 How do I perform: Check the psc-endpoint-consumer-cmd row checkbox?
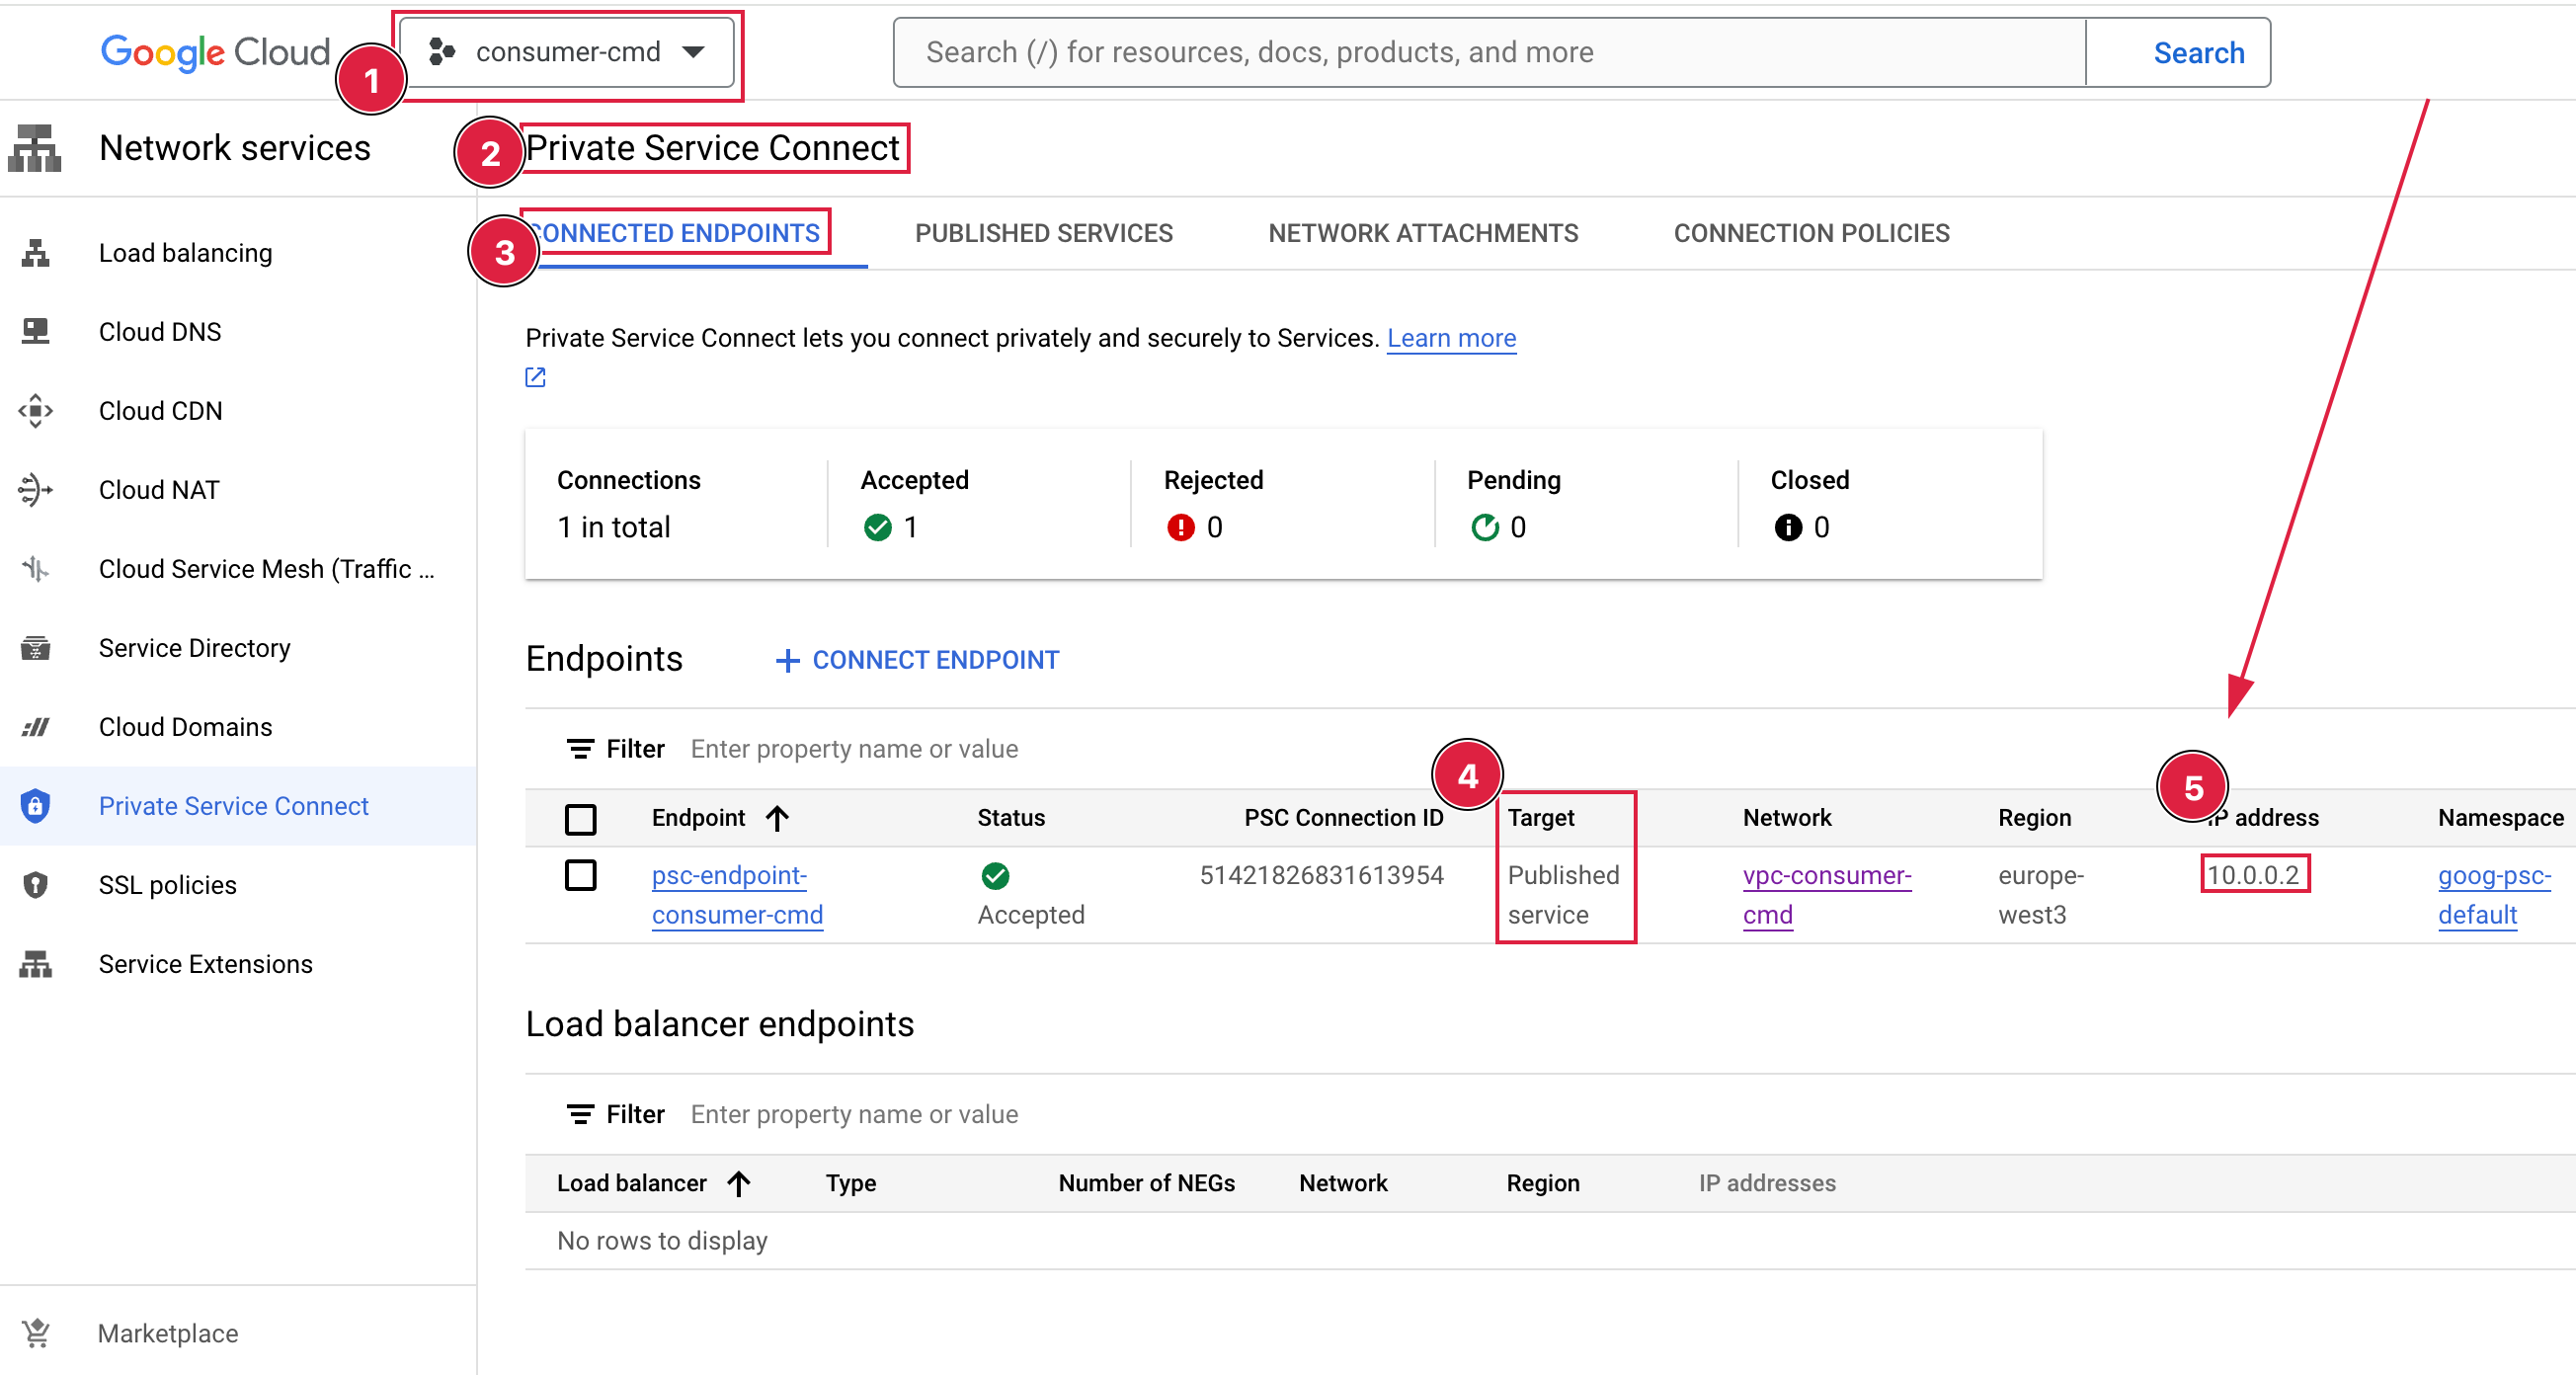pos(580,875)
